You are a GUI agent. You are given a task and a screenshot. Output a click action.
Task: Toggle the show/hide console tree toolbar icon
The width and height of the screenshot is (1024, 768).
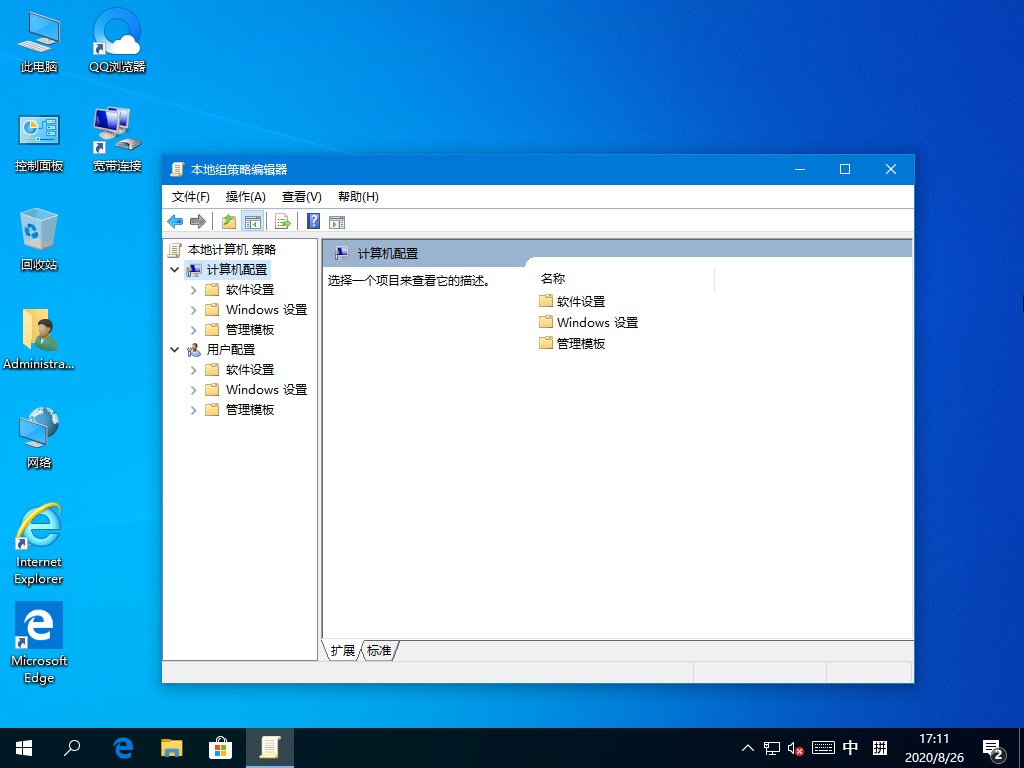pyautogui.click(x=252, y=221)
